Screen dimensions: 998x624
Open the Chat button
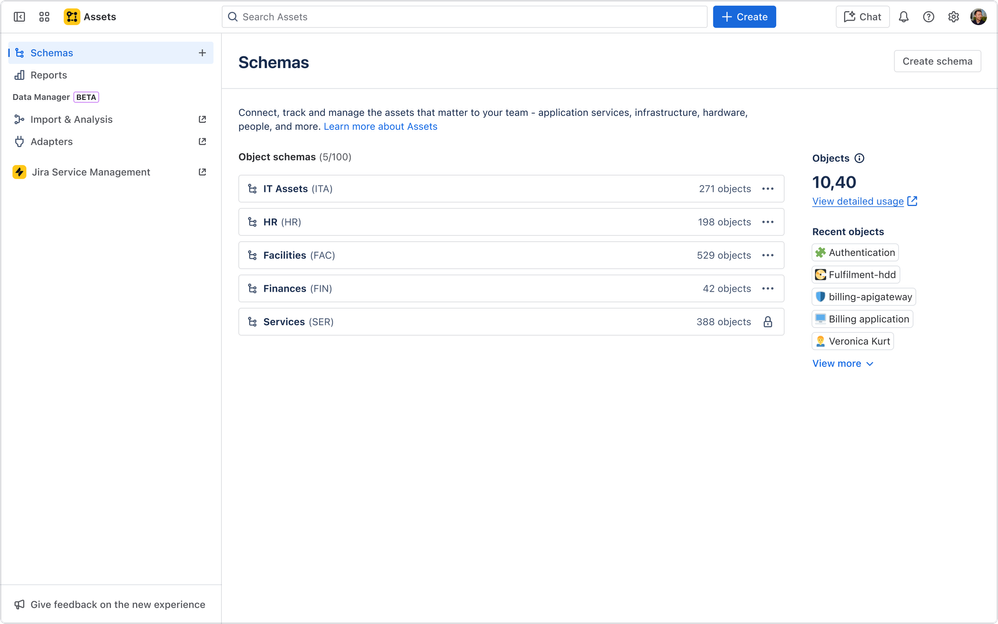click(862, 17)
